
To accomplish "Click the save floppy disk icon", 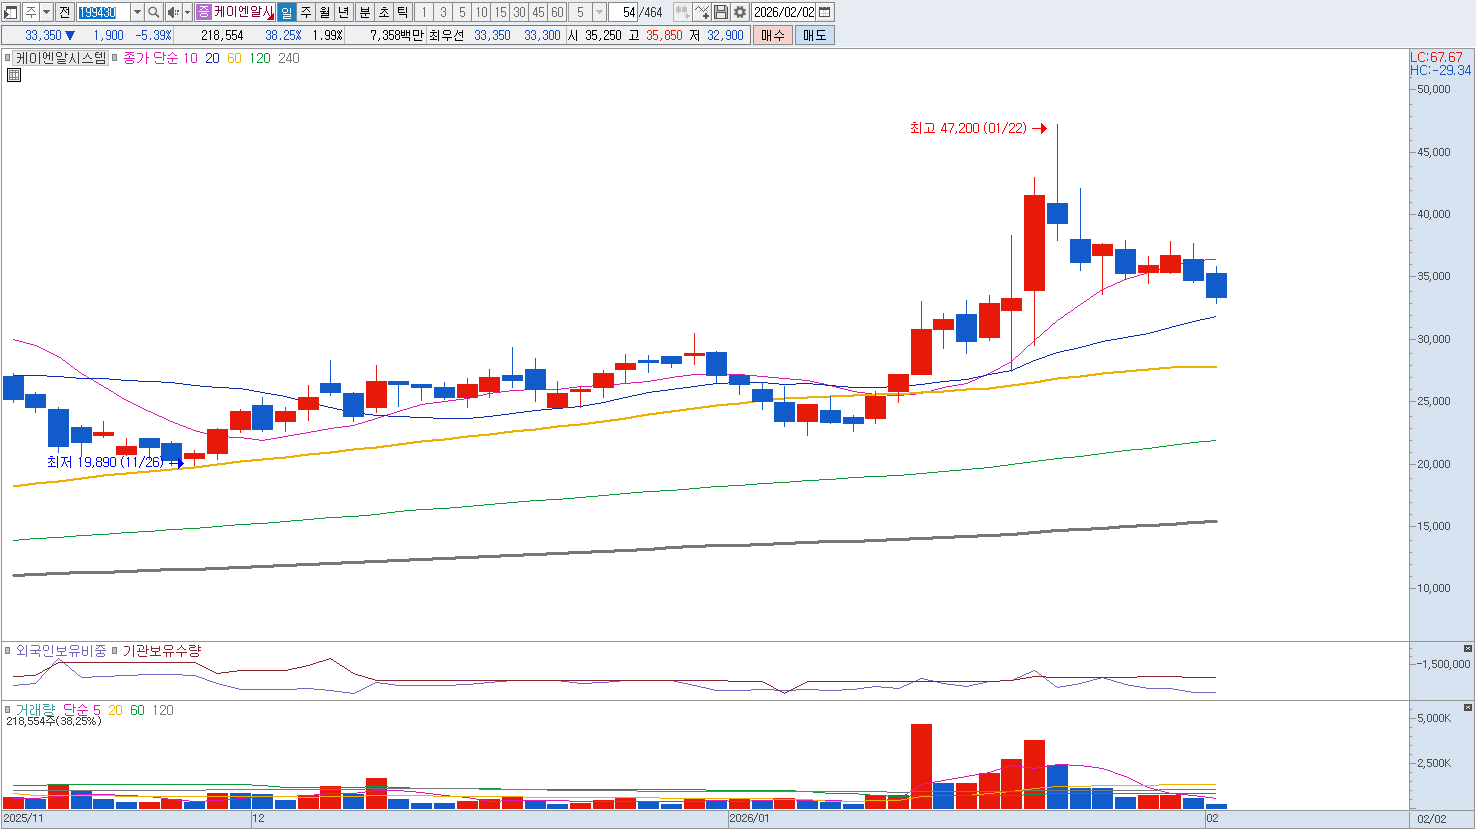I will 721,12.
